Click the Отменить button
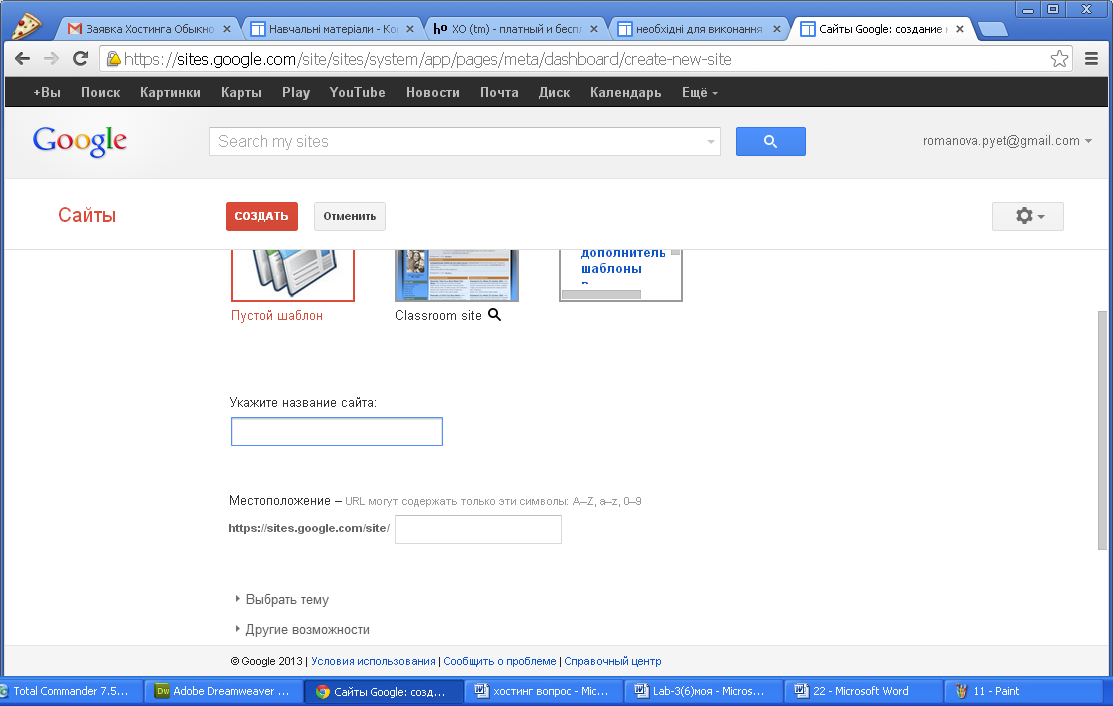The width and height of the screenshot is (1113, 706). 350,216
